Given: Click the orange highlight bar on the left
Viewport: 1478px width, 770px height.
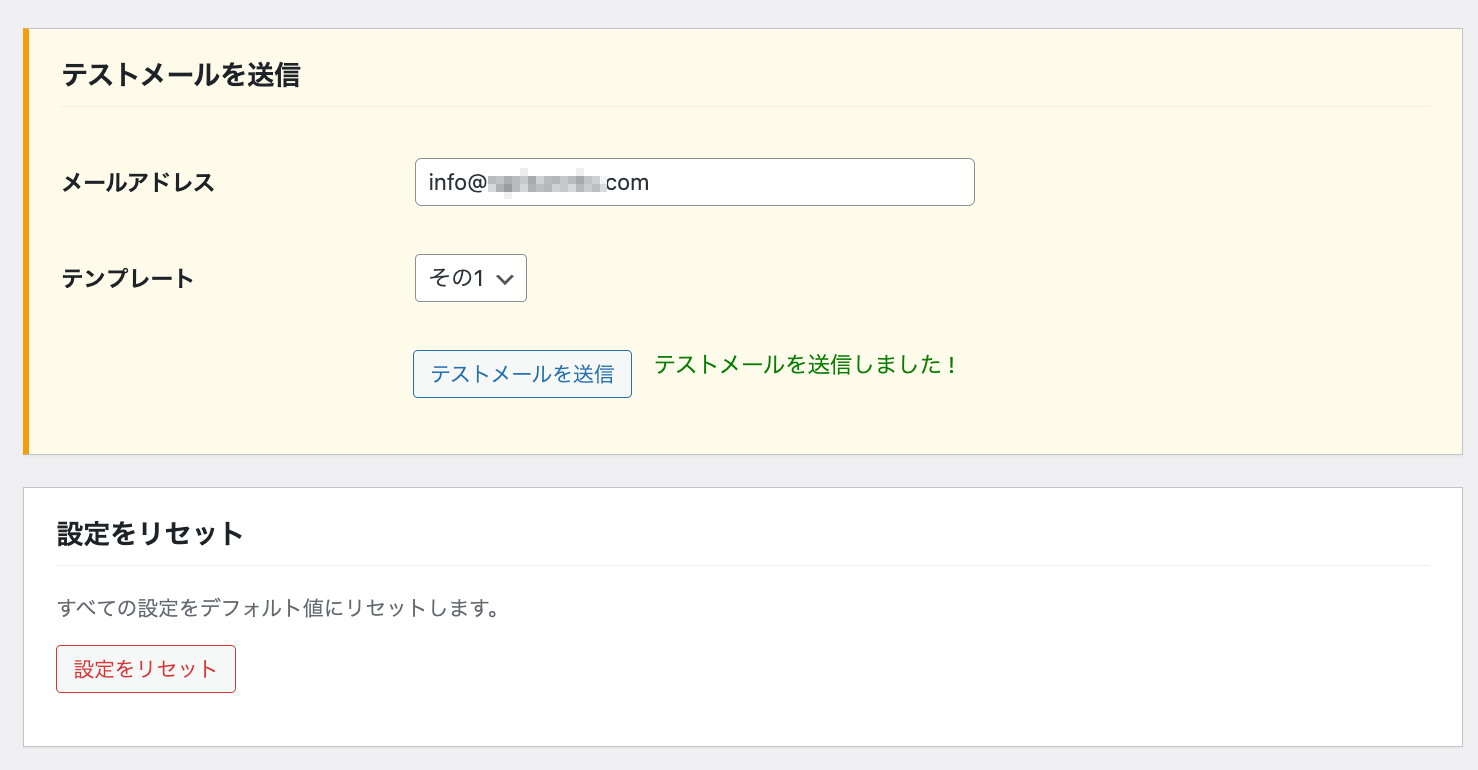Looking at the screenshot, I should (x=27, y=240).
